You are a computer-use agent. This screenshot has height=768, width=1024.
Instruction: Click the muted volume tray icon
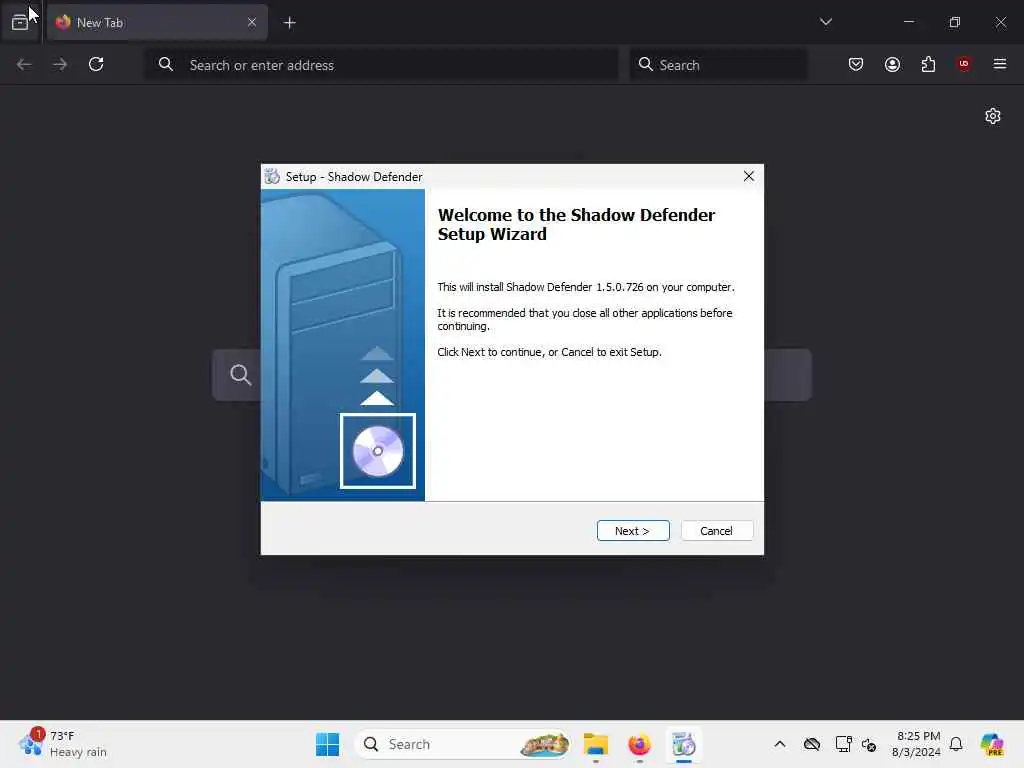(869, 744)
